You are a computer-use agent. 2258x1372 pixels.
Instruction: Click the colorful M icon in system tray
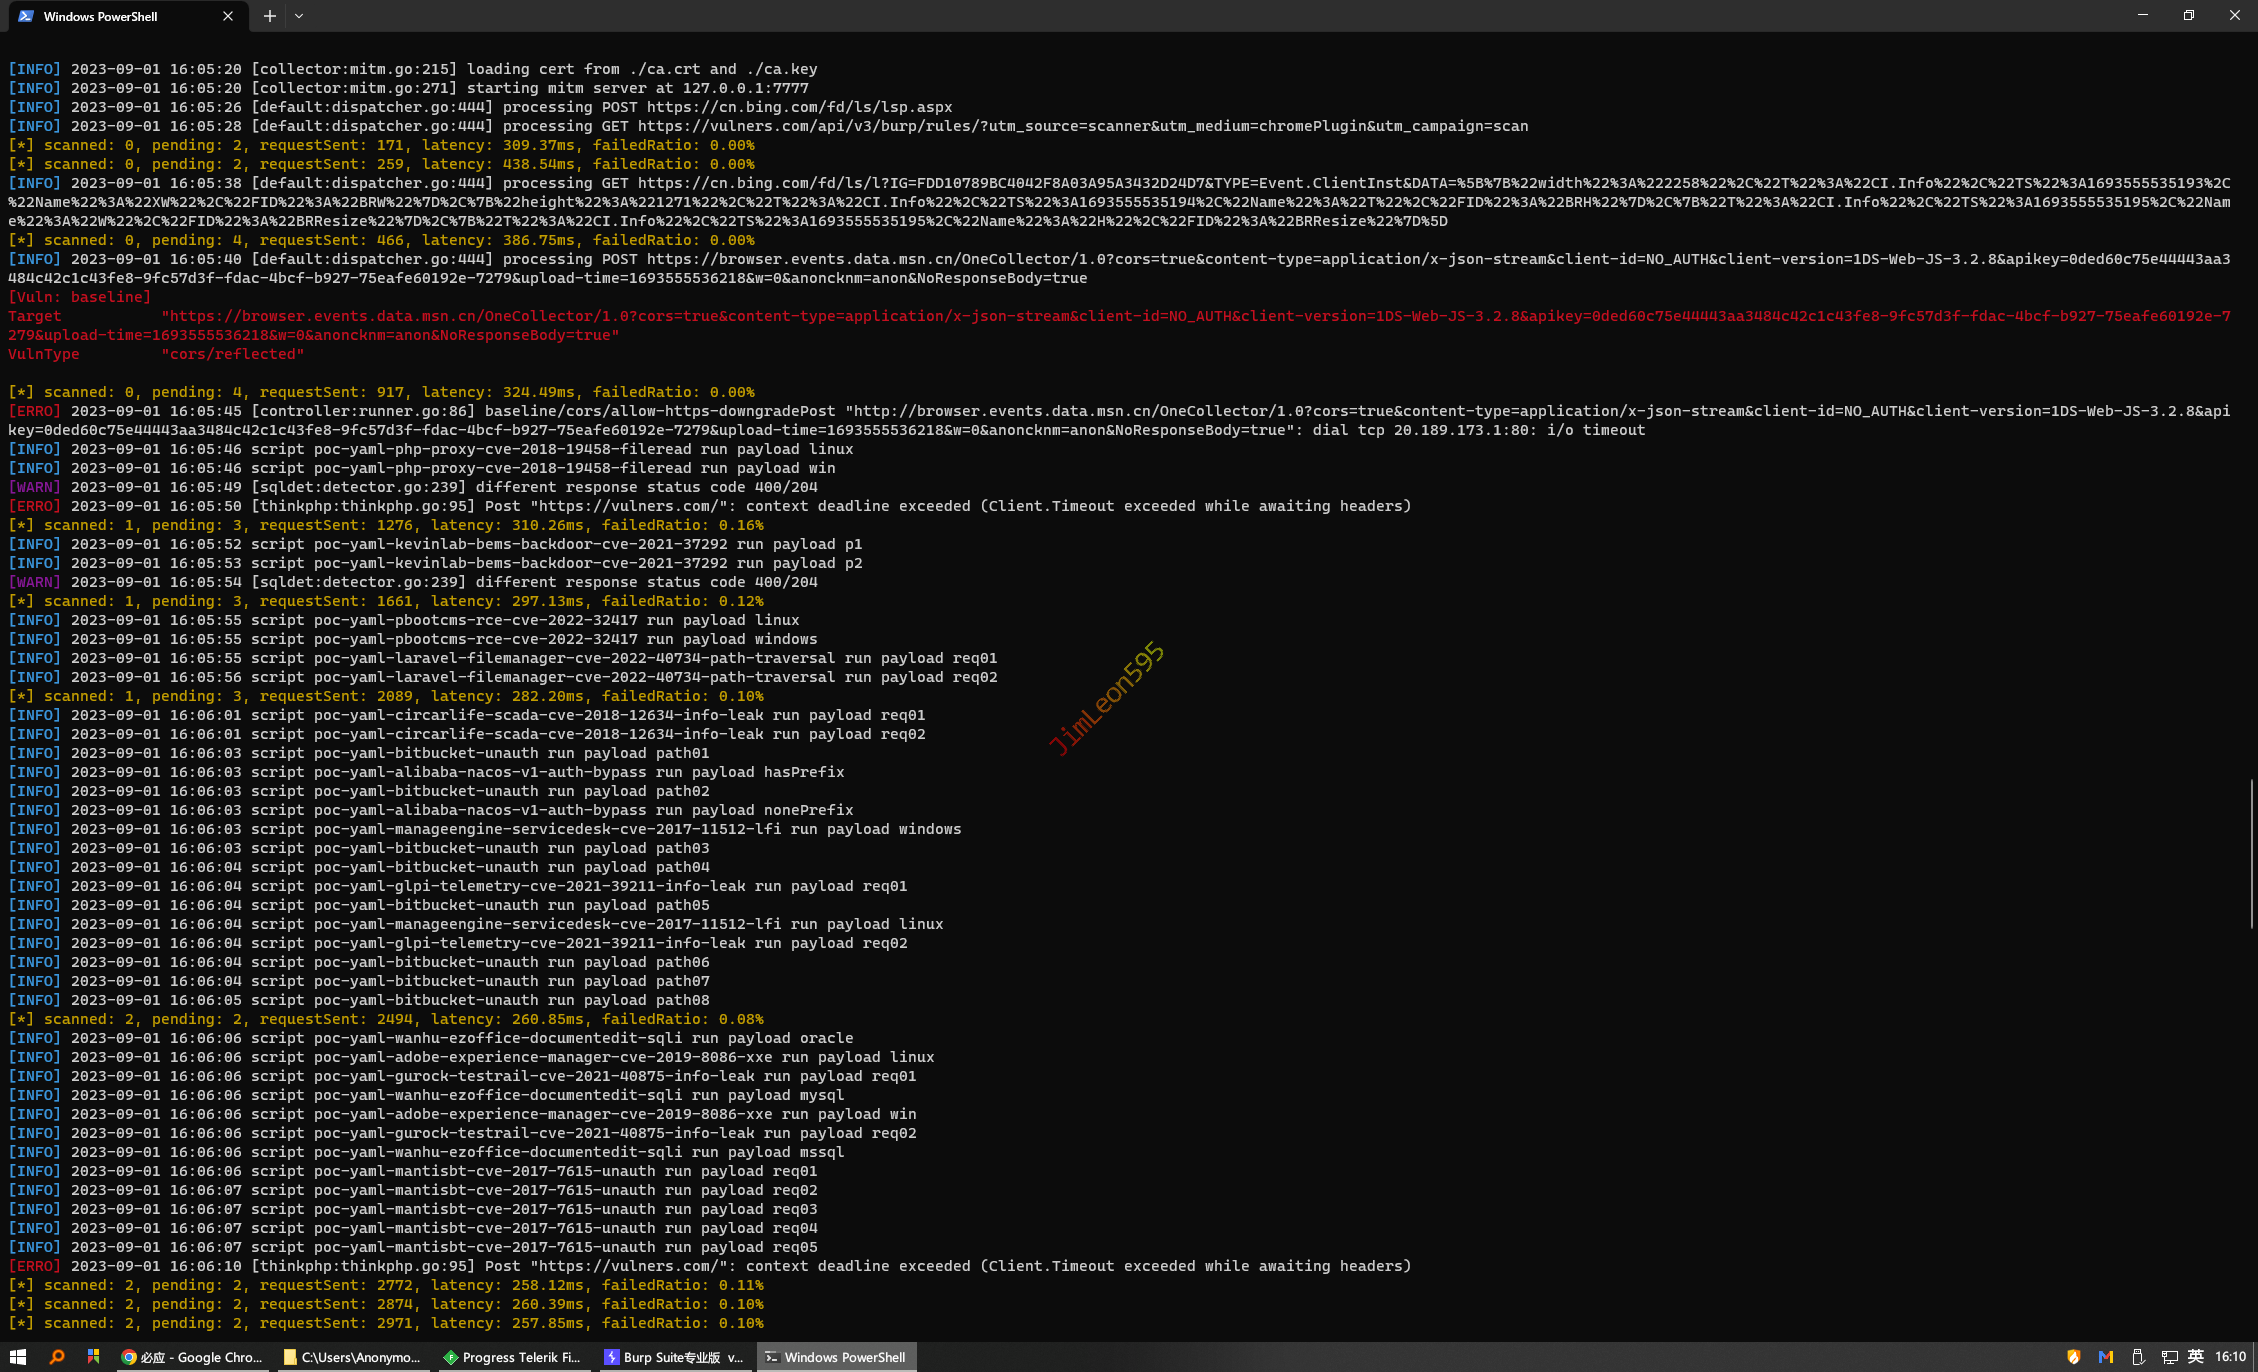(2105, 1357)
